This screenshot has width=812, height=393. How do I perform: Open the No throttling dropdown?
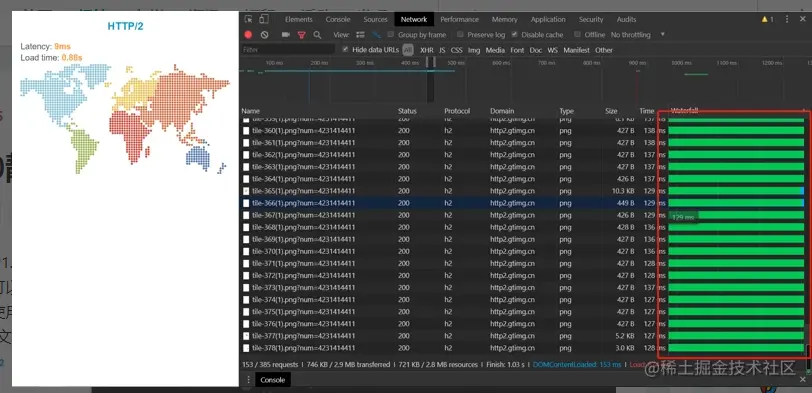pyautogui.click(x=637, y=35)
